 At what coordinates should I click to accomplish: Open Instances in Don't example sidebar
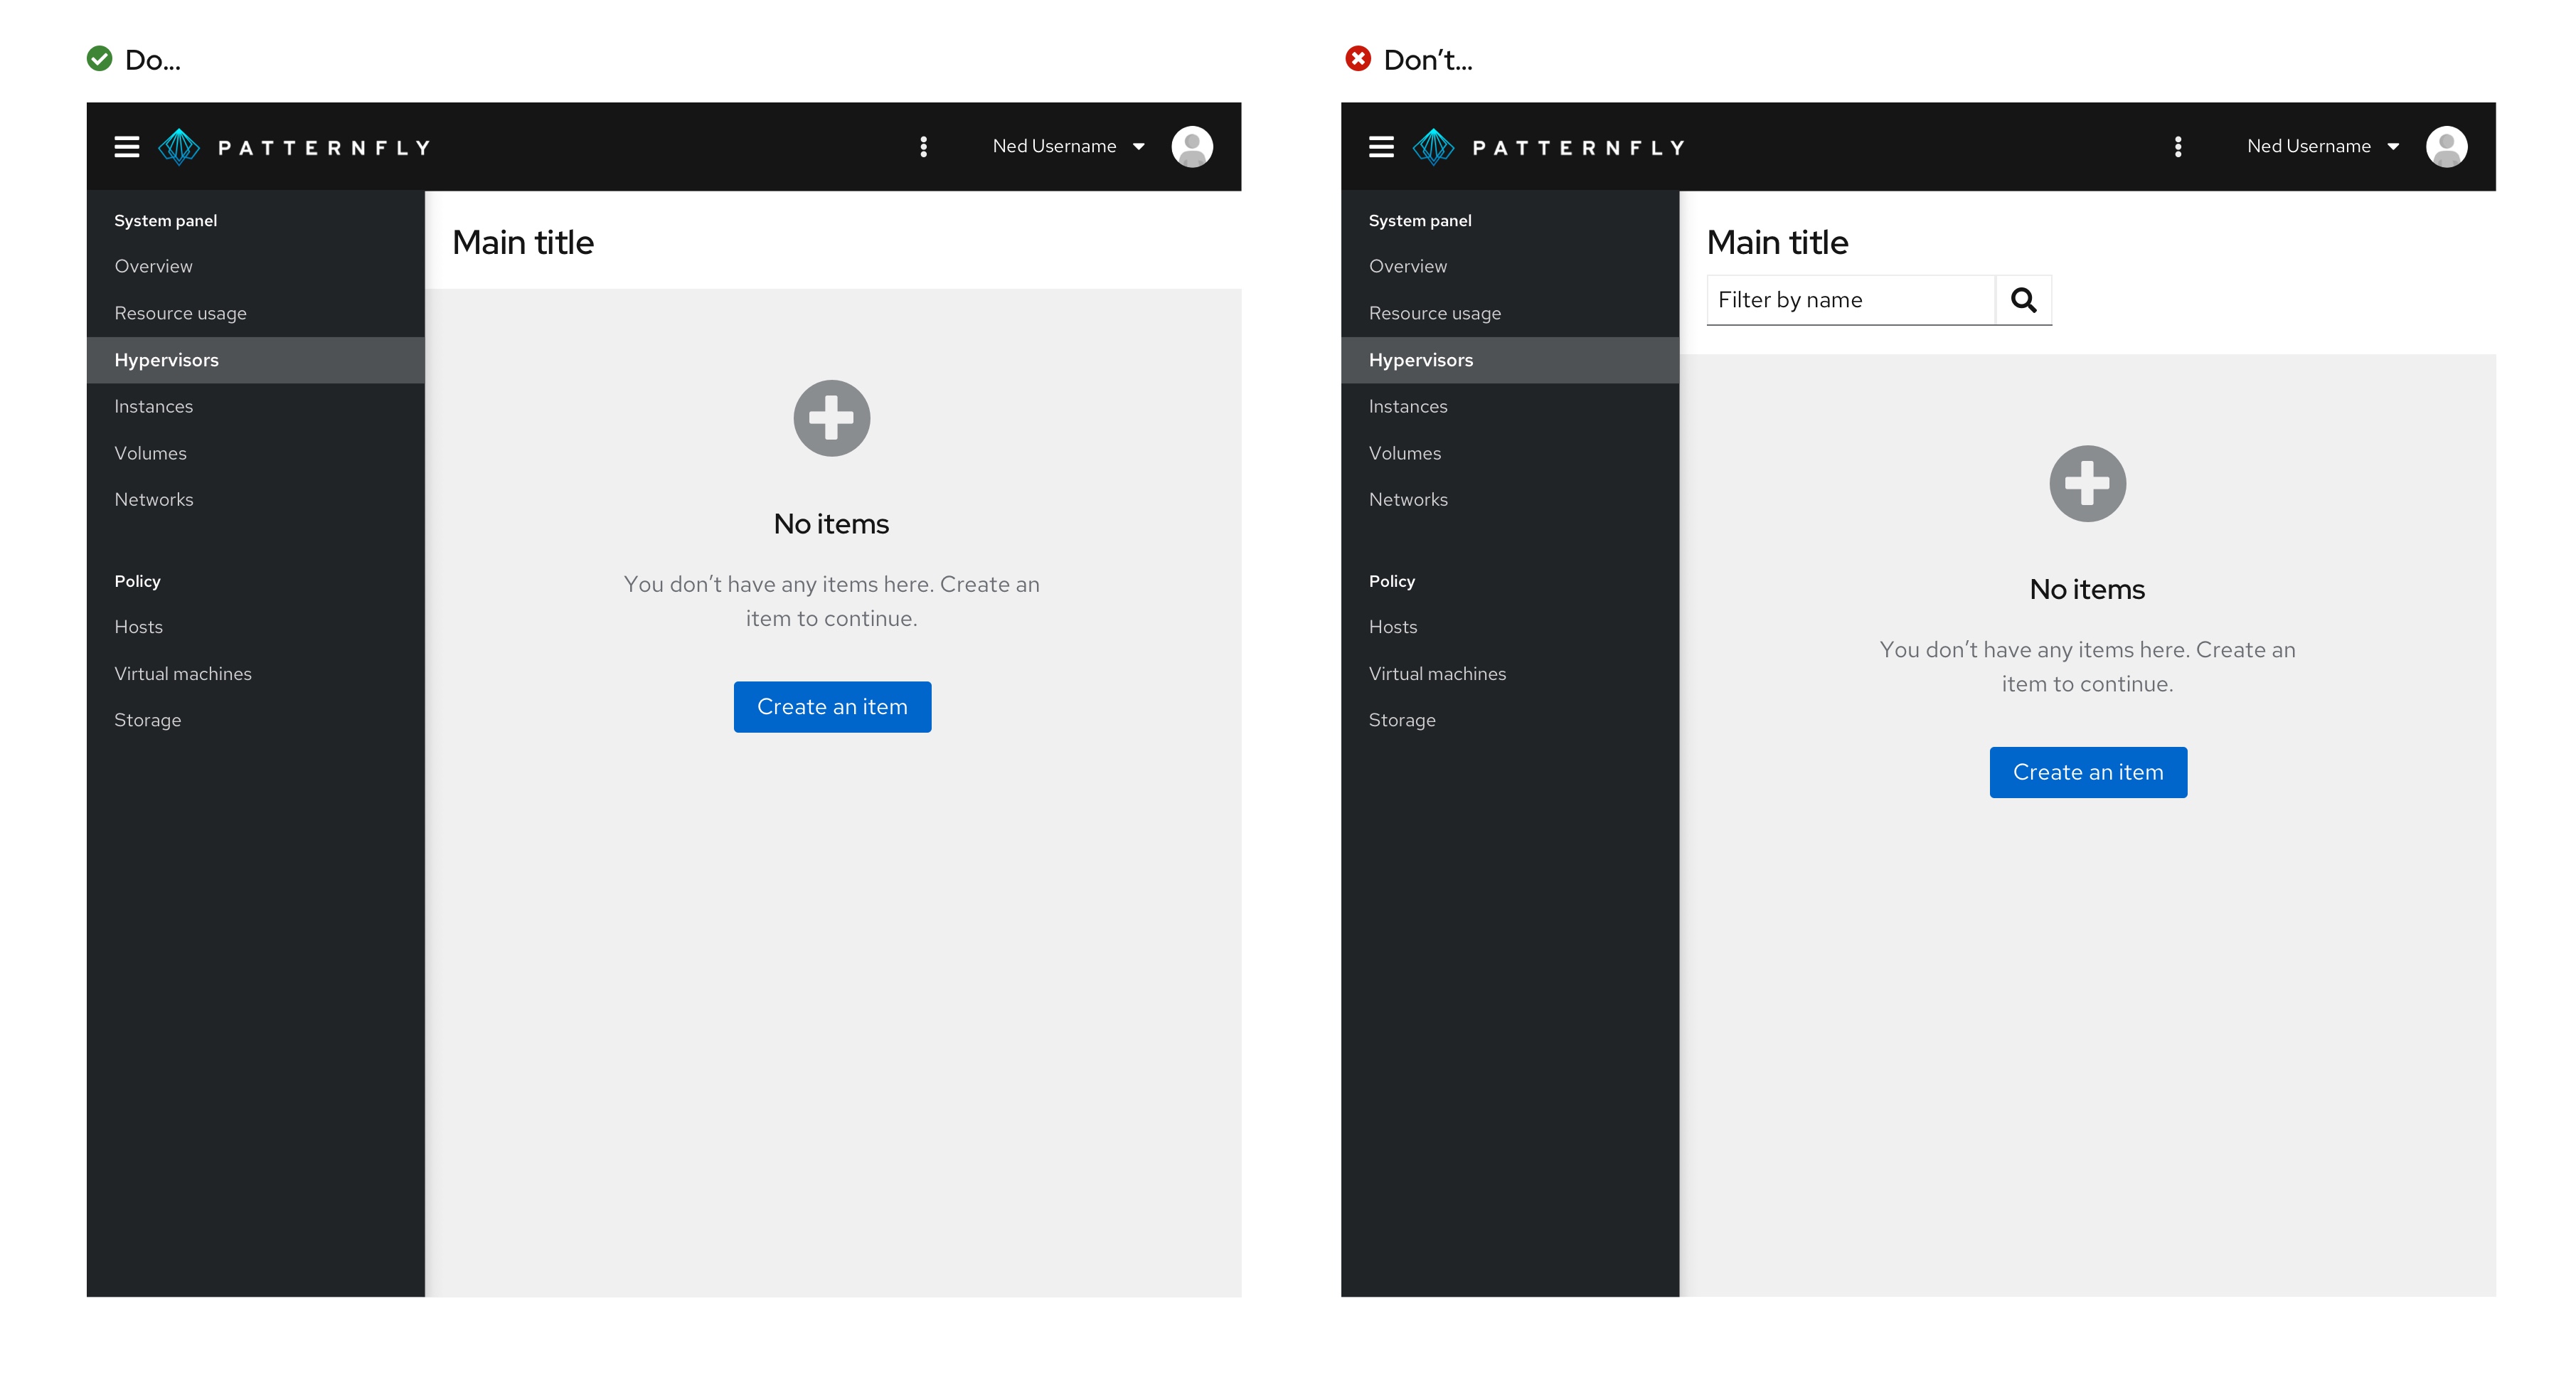click(1510, 406)
